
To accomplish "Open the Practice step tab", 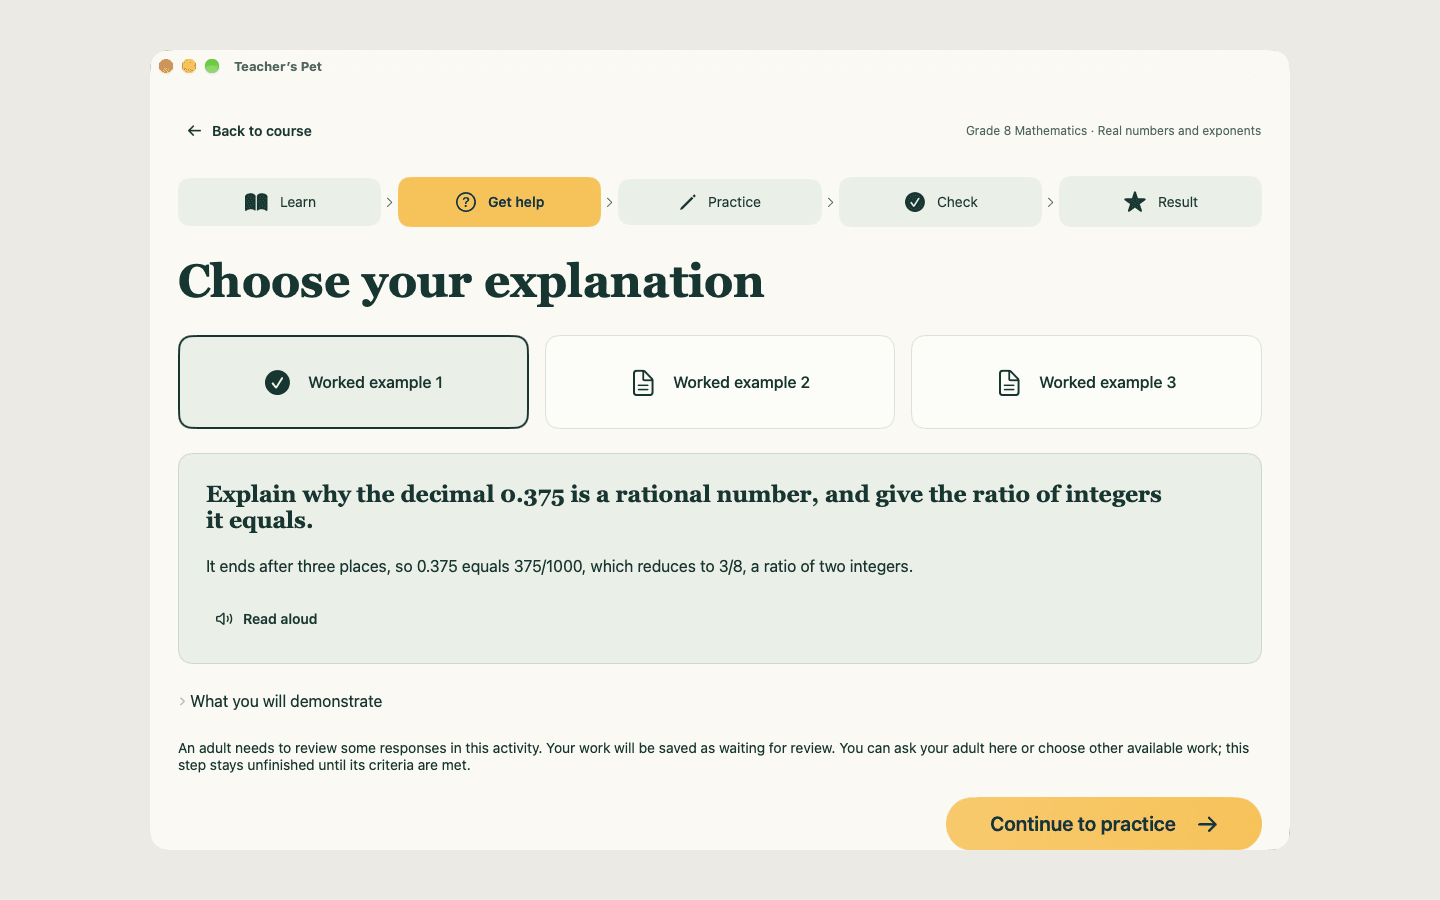I will click(x=720, y=202).
